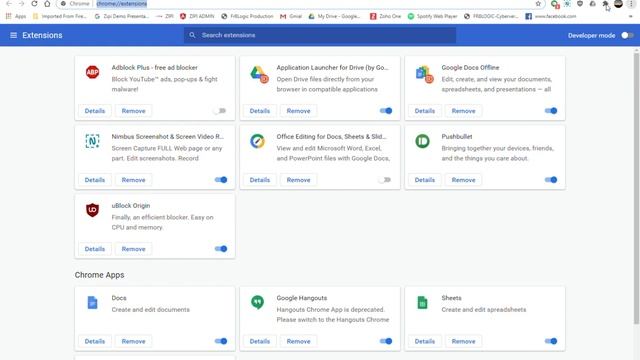Open the www.facebook.com bookmark
The image size is (640, 360).
coord(551,16)
